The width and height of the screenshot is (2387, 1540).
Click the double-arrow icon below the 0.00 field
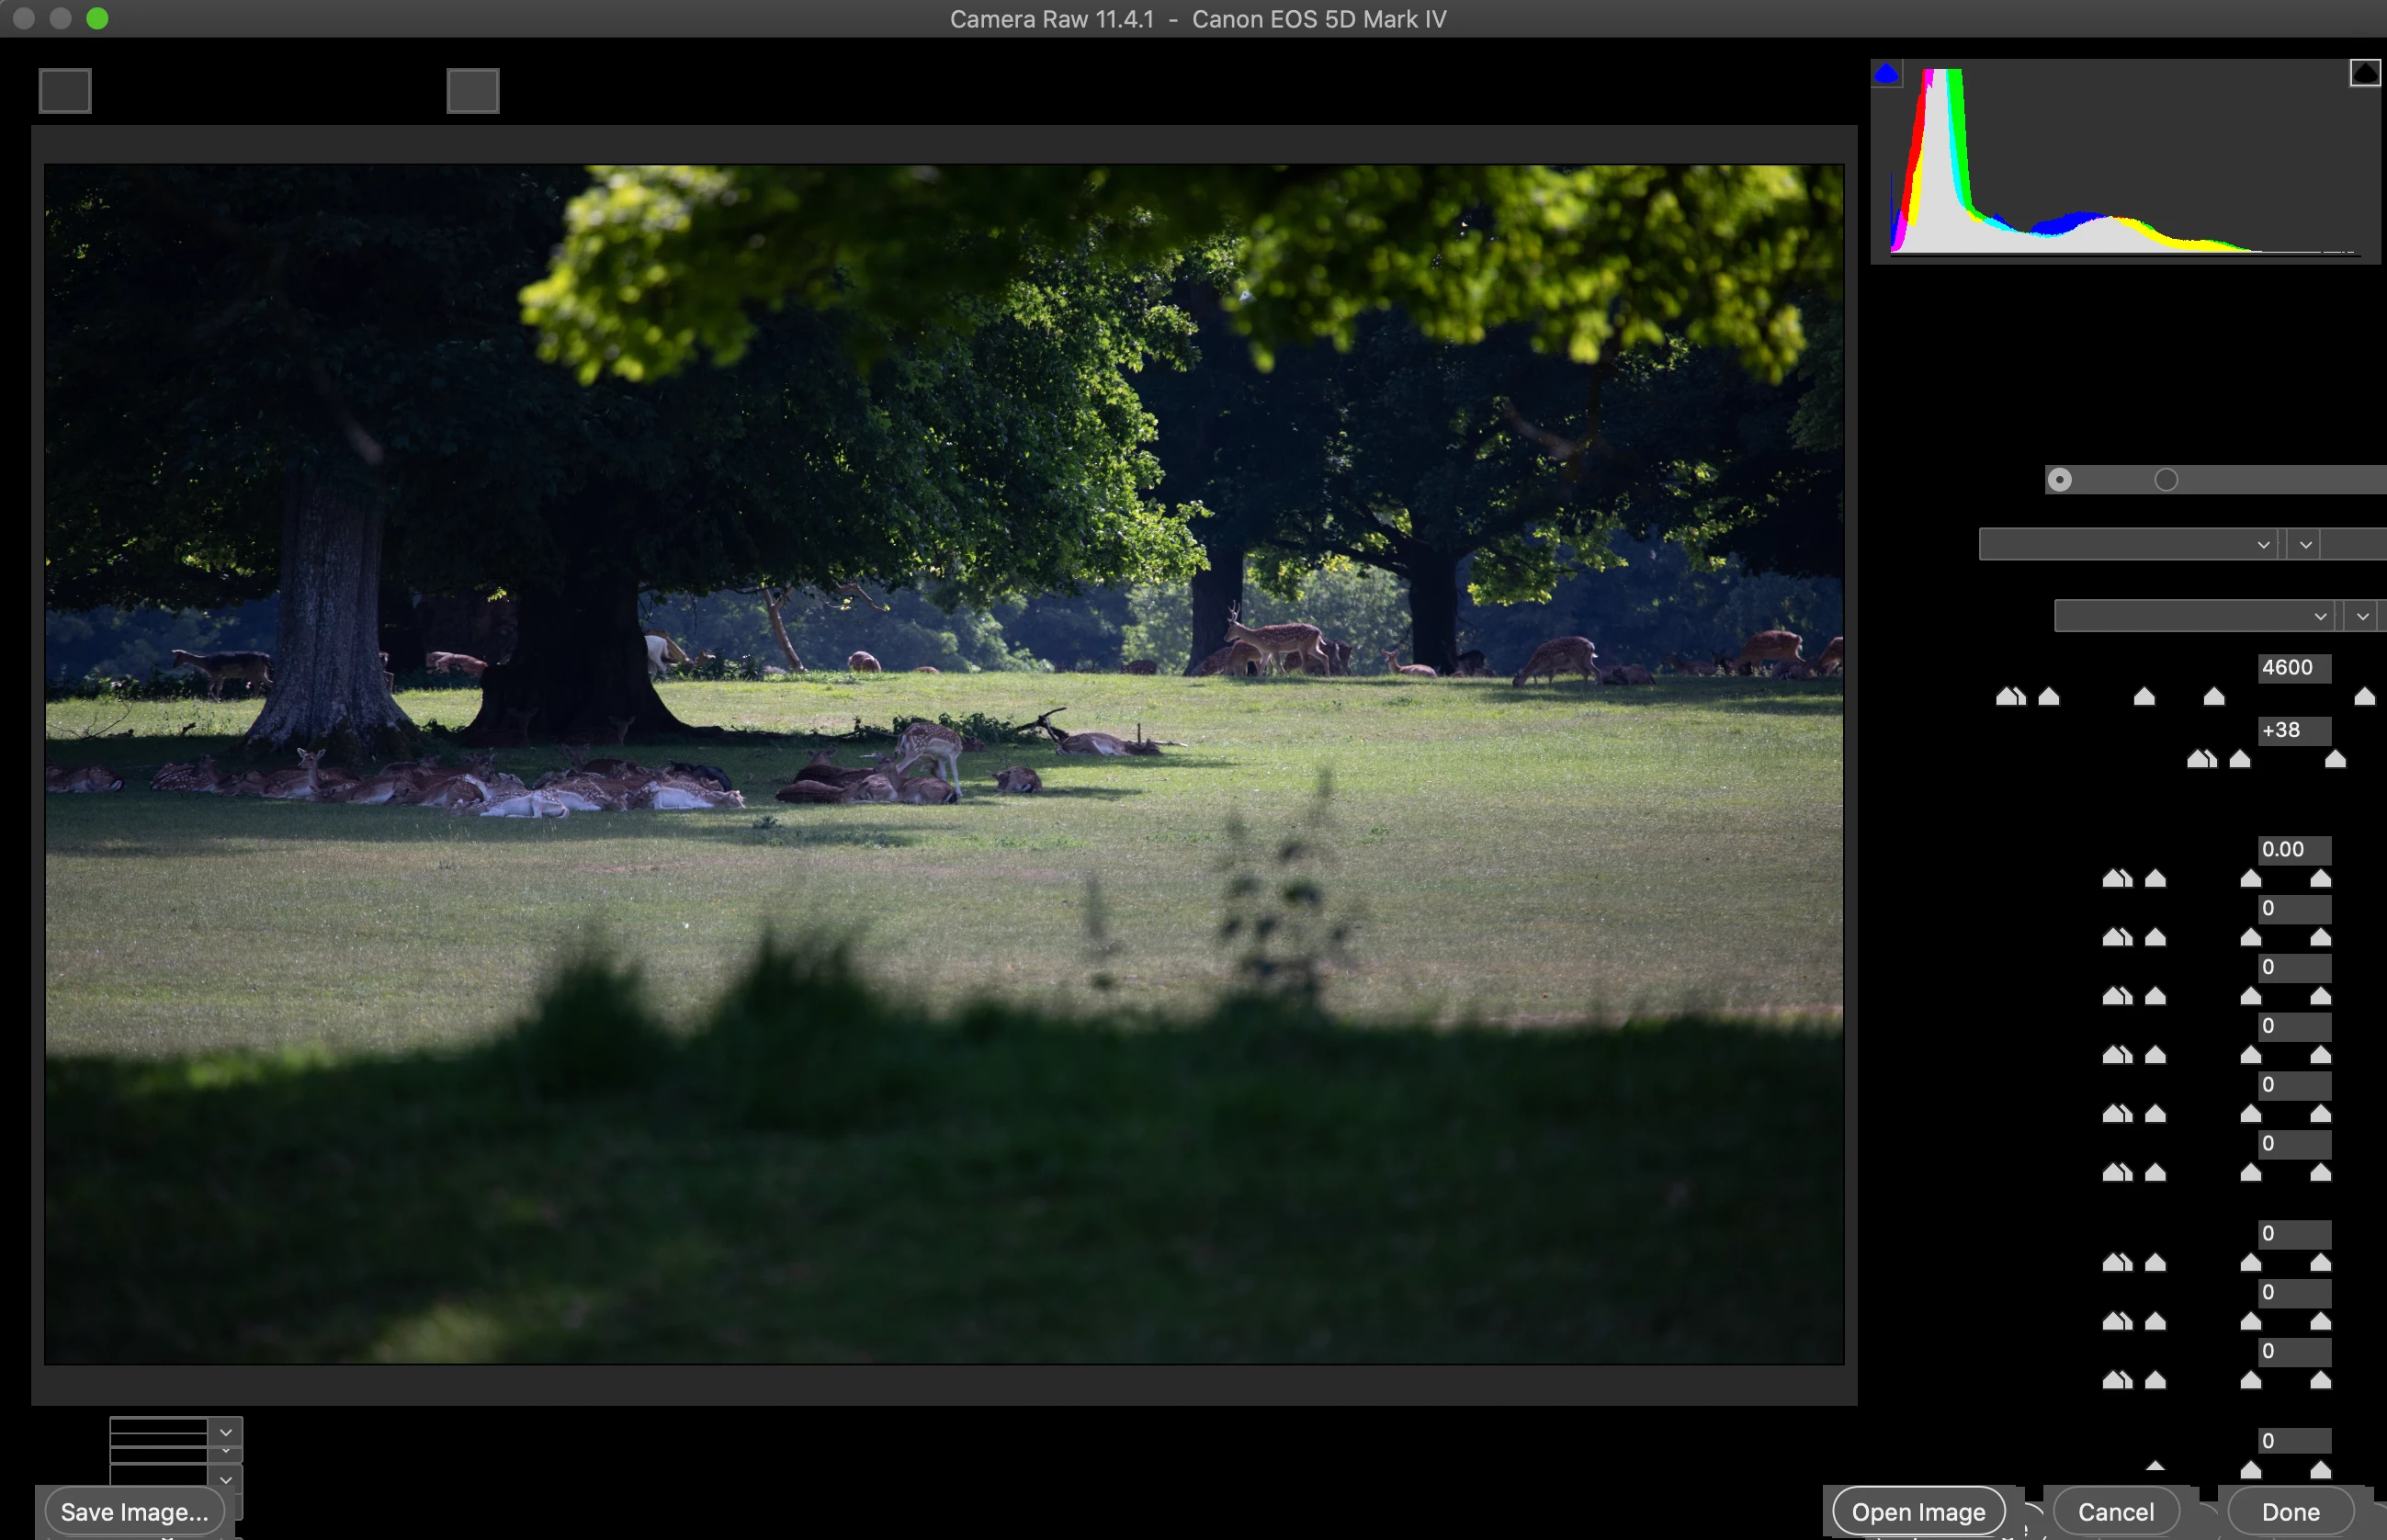point(2117,878)
